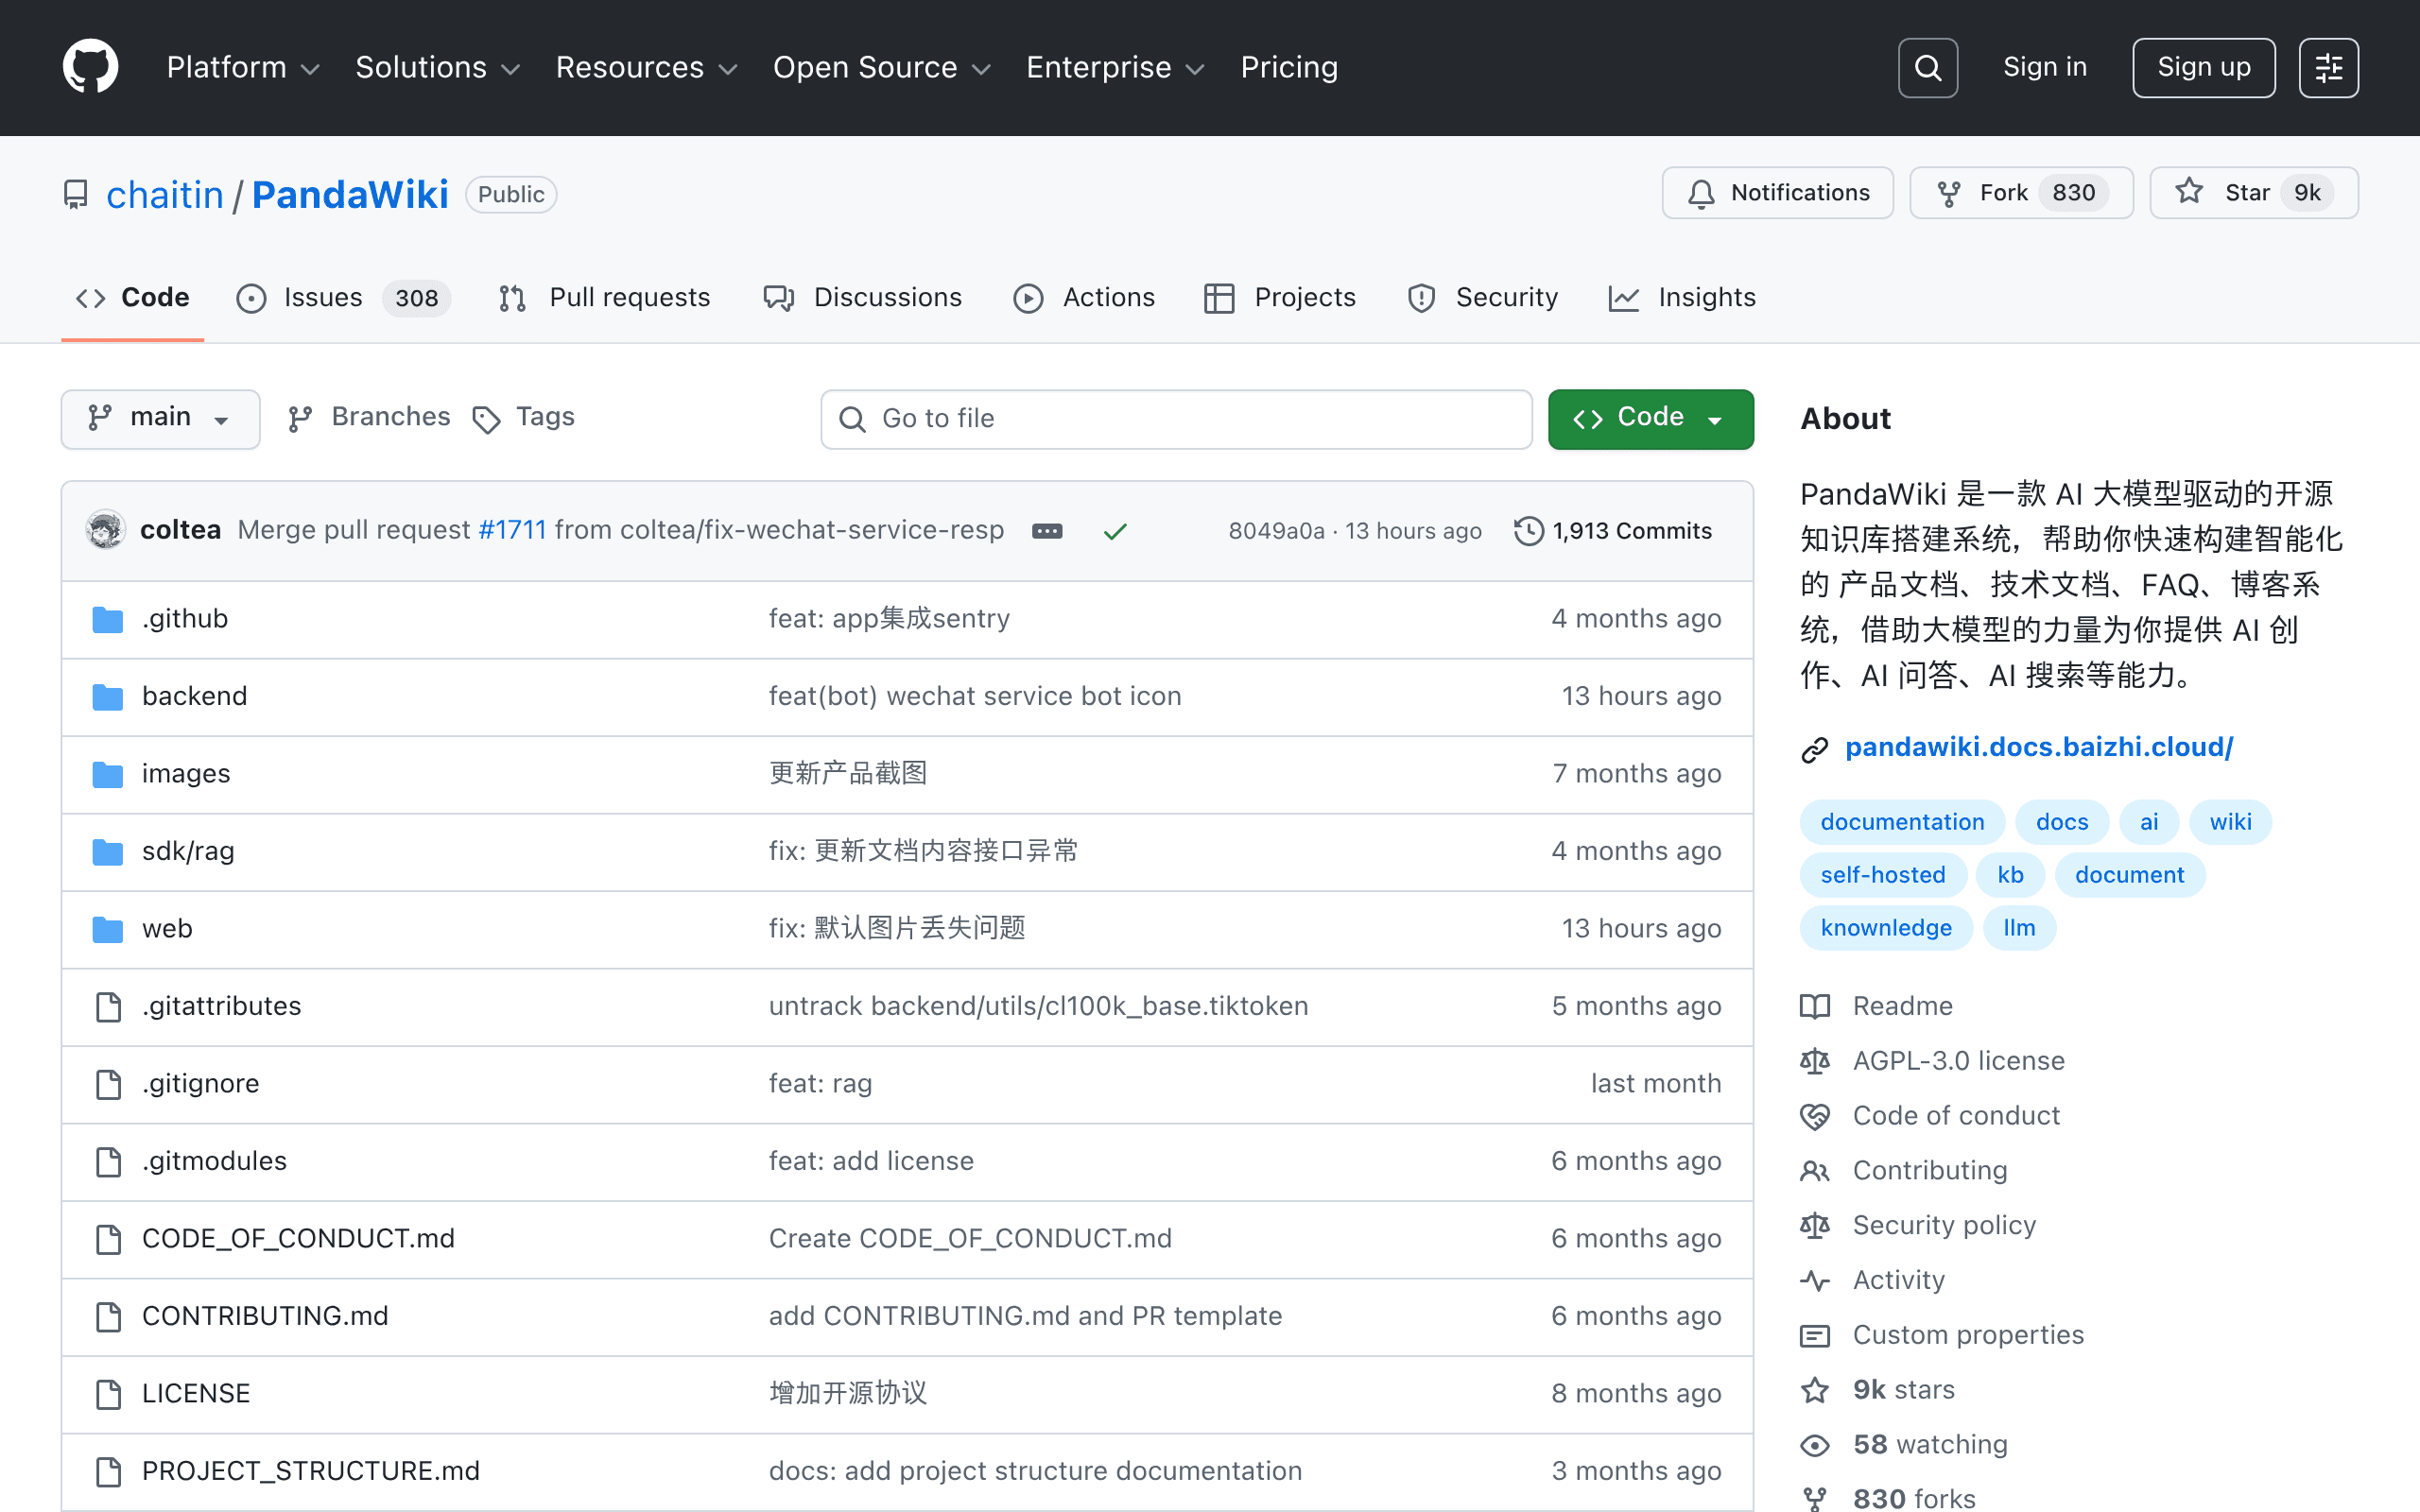2420x1512 pixels.
Task: Go to the Pricing page
Action: (x=1288, y=67)
